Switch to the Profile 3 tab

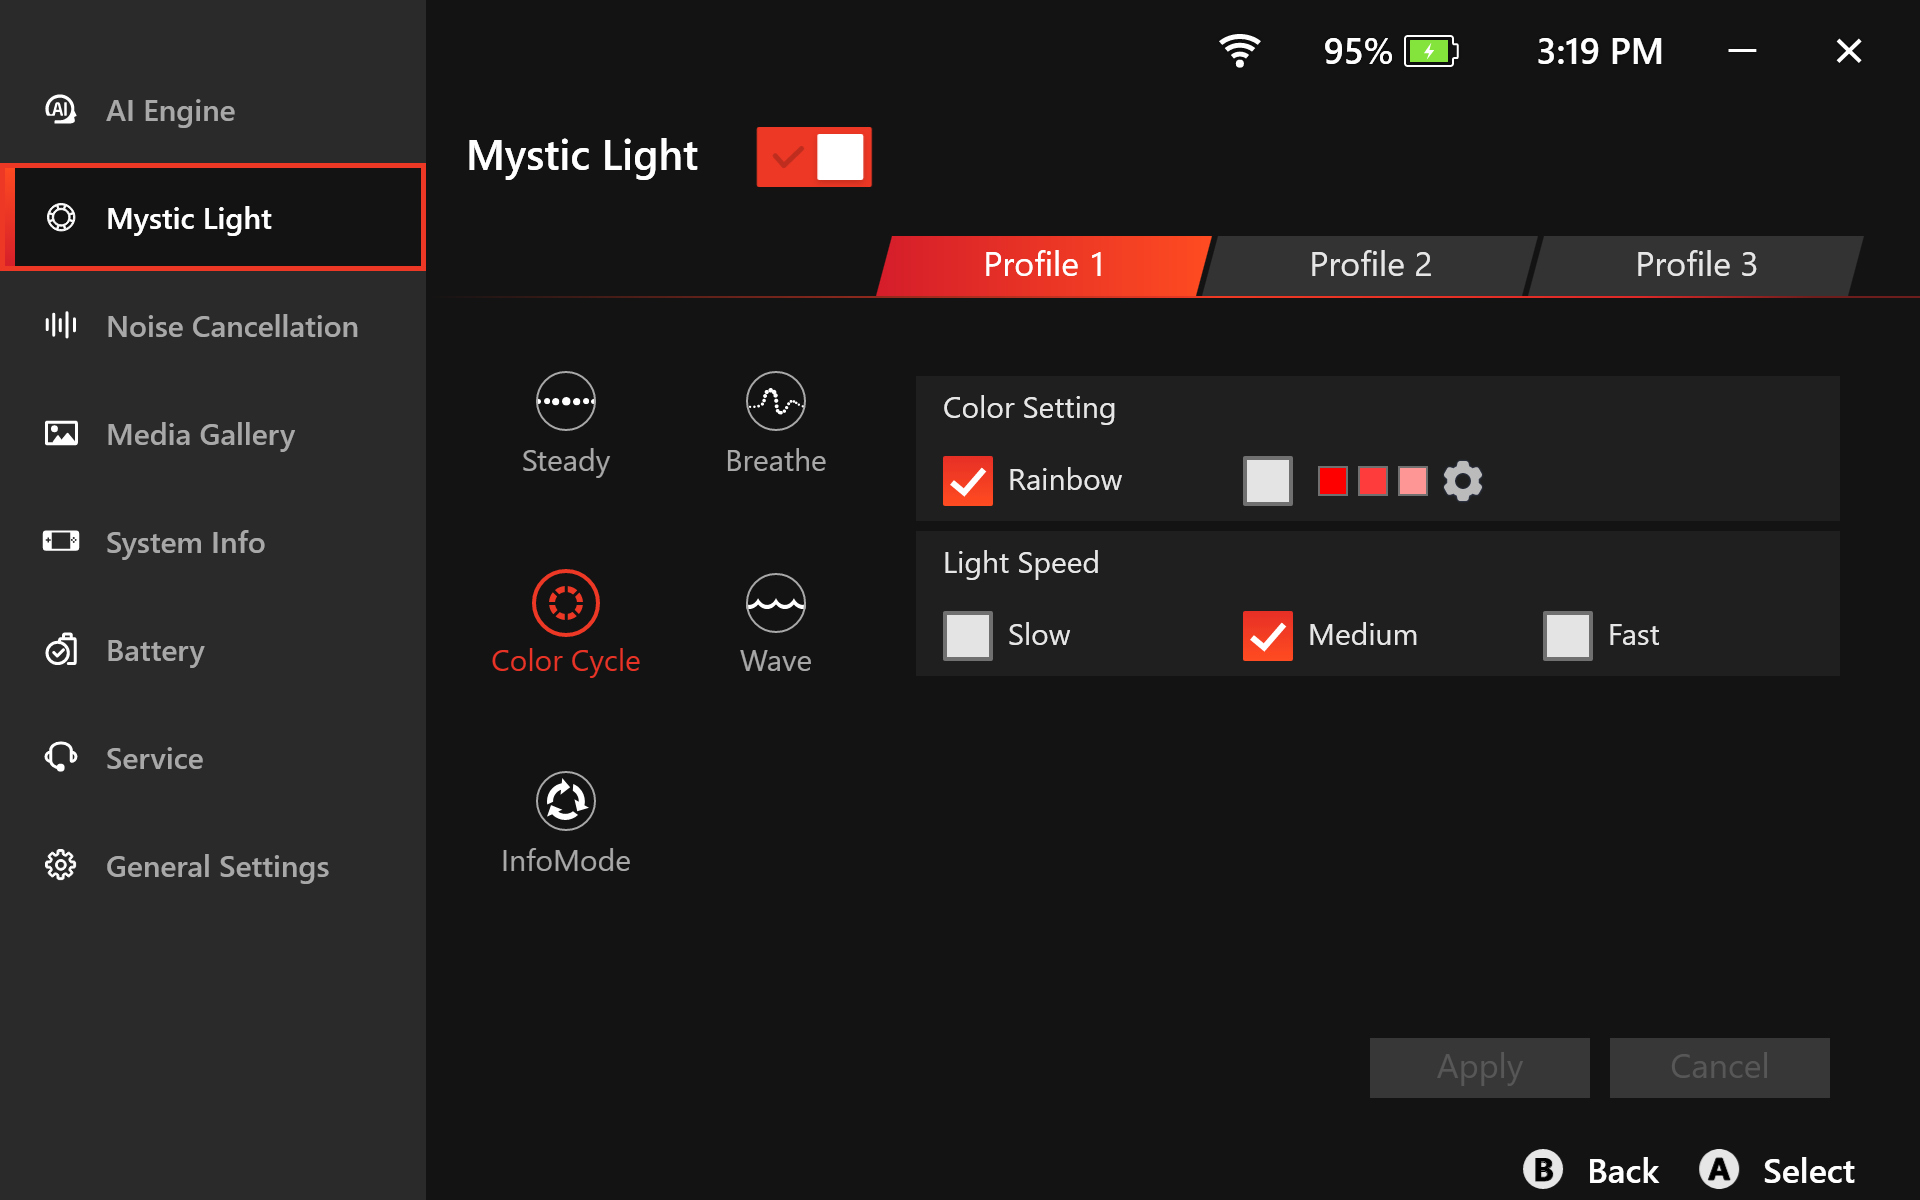1696,265
